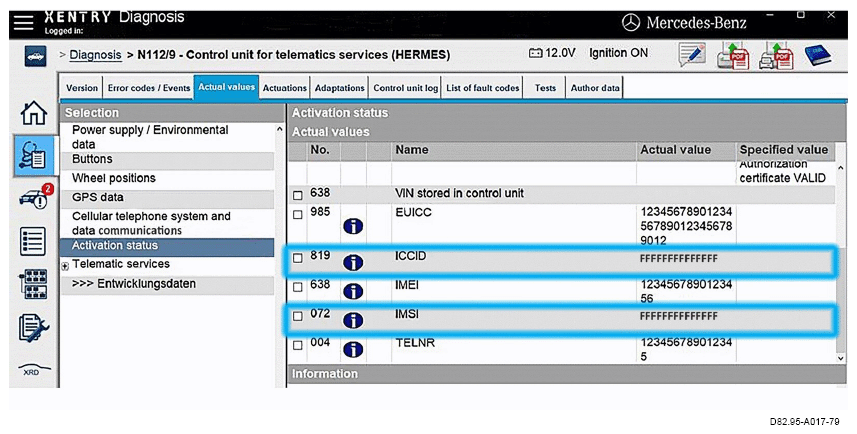This screenshot has height=434, width=857.
Task: Open the control unit network sidebar icon
Action: point(33,284)
